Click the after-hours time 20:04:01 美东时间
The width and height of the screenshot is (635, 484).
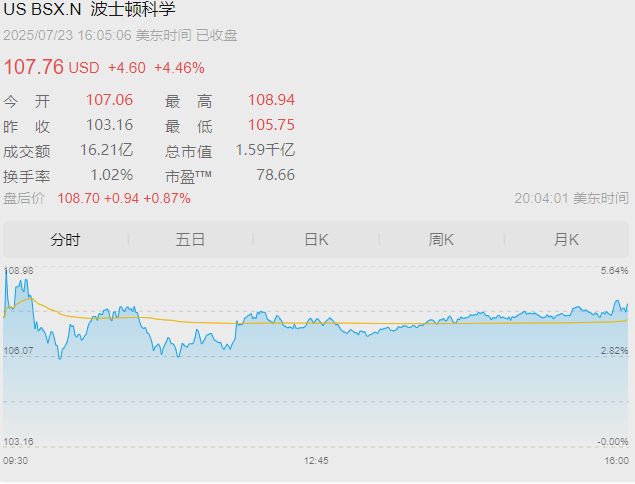[x=571, y=198]
